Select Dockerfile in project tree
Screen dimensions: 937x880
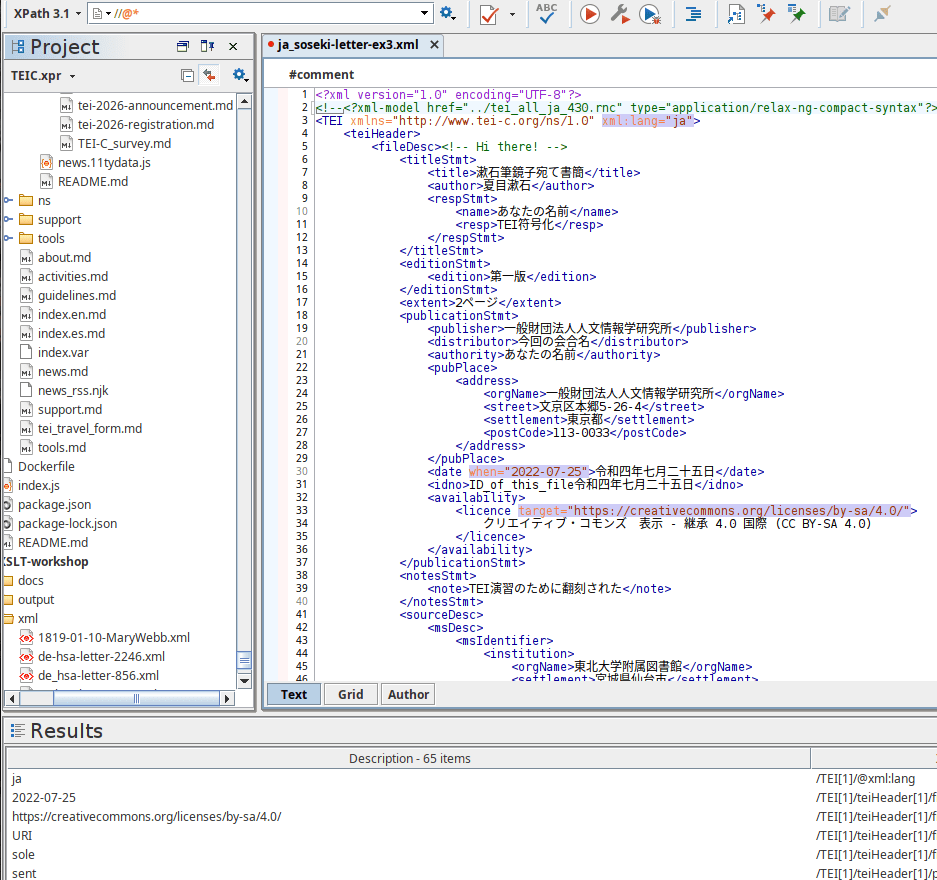(46, 466)
